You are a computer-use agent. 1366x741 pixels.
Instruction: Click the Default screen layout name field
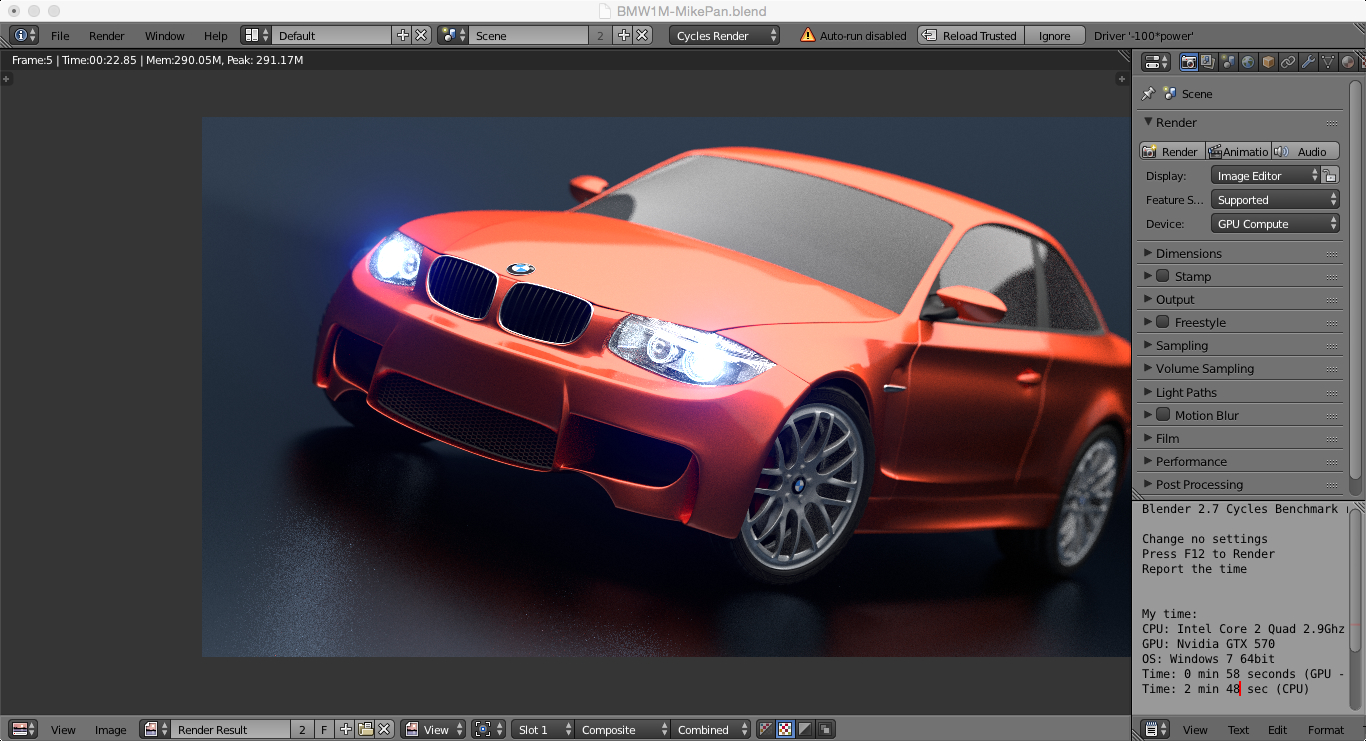click(332, 35)
